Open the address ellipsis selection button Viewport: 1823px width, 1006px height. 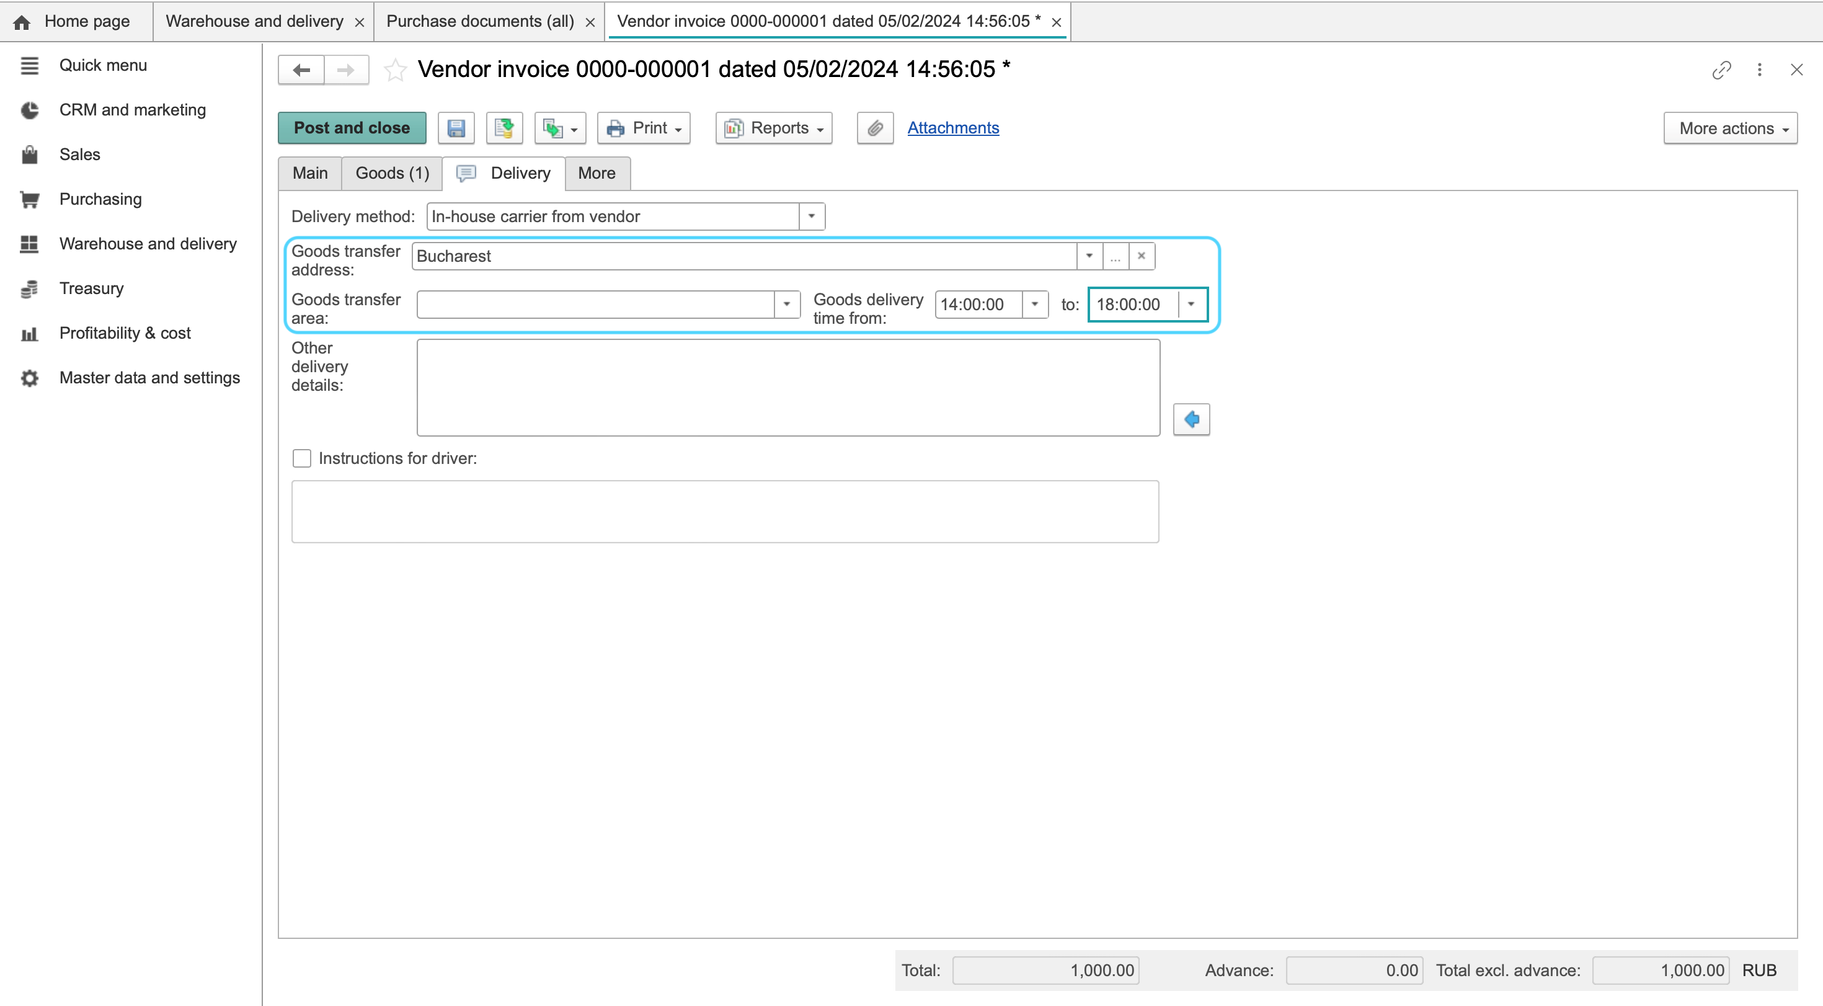tap(1115, 256)
